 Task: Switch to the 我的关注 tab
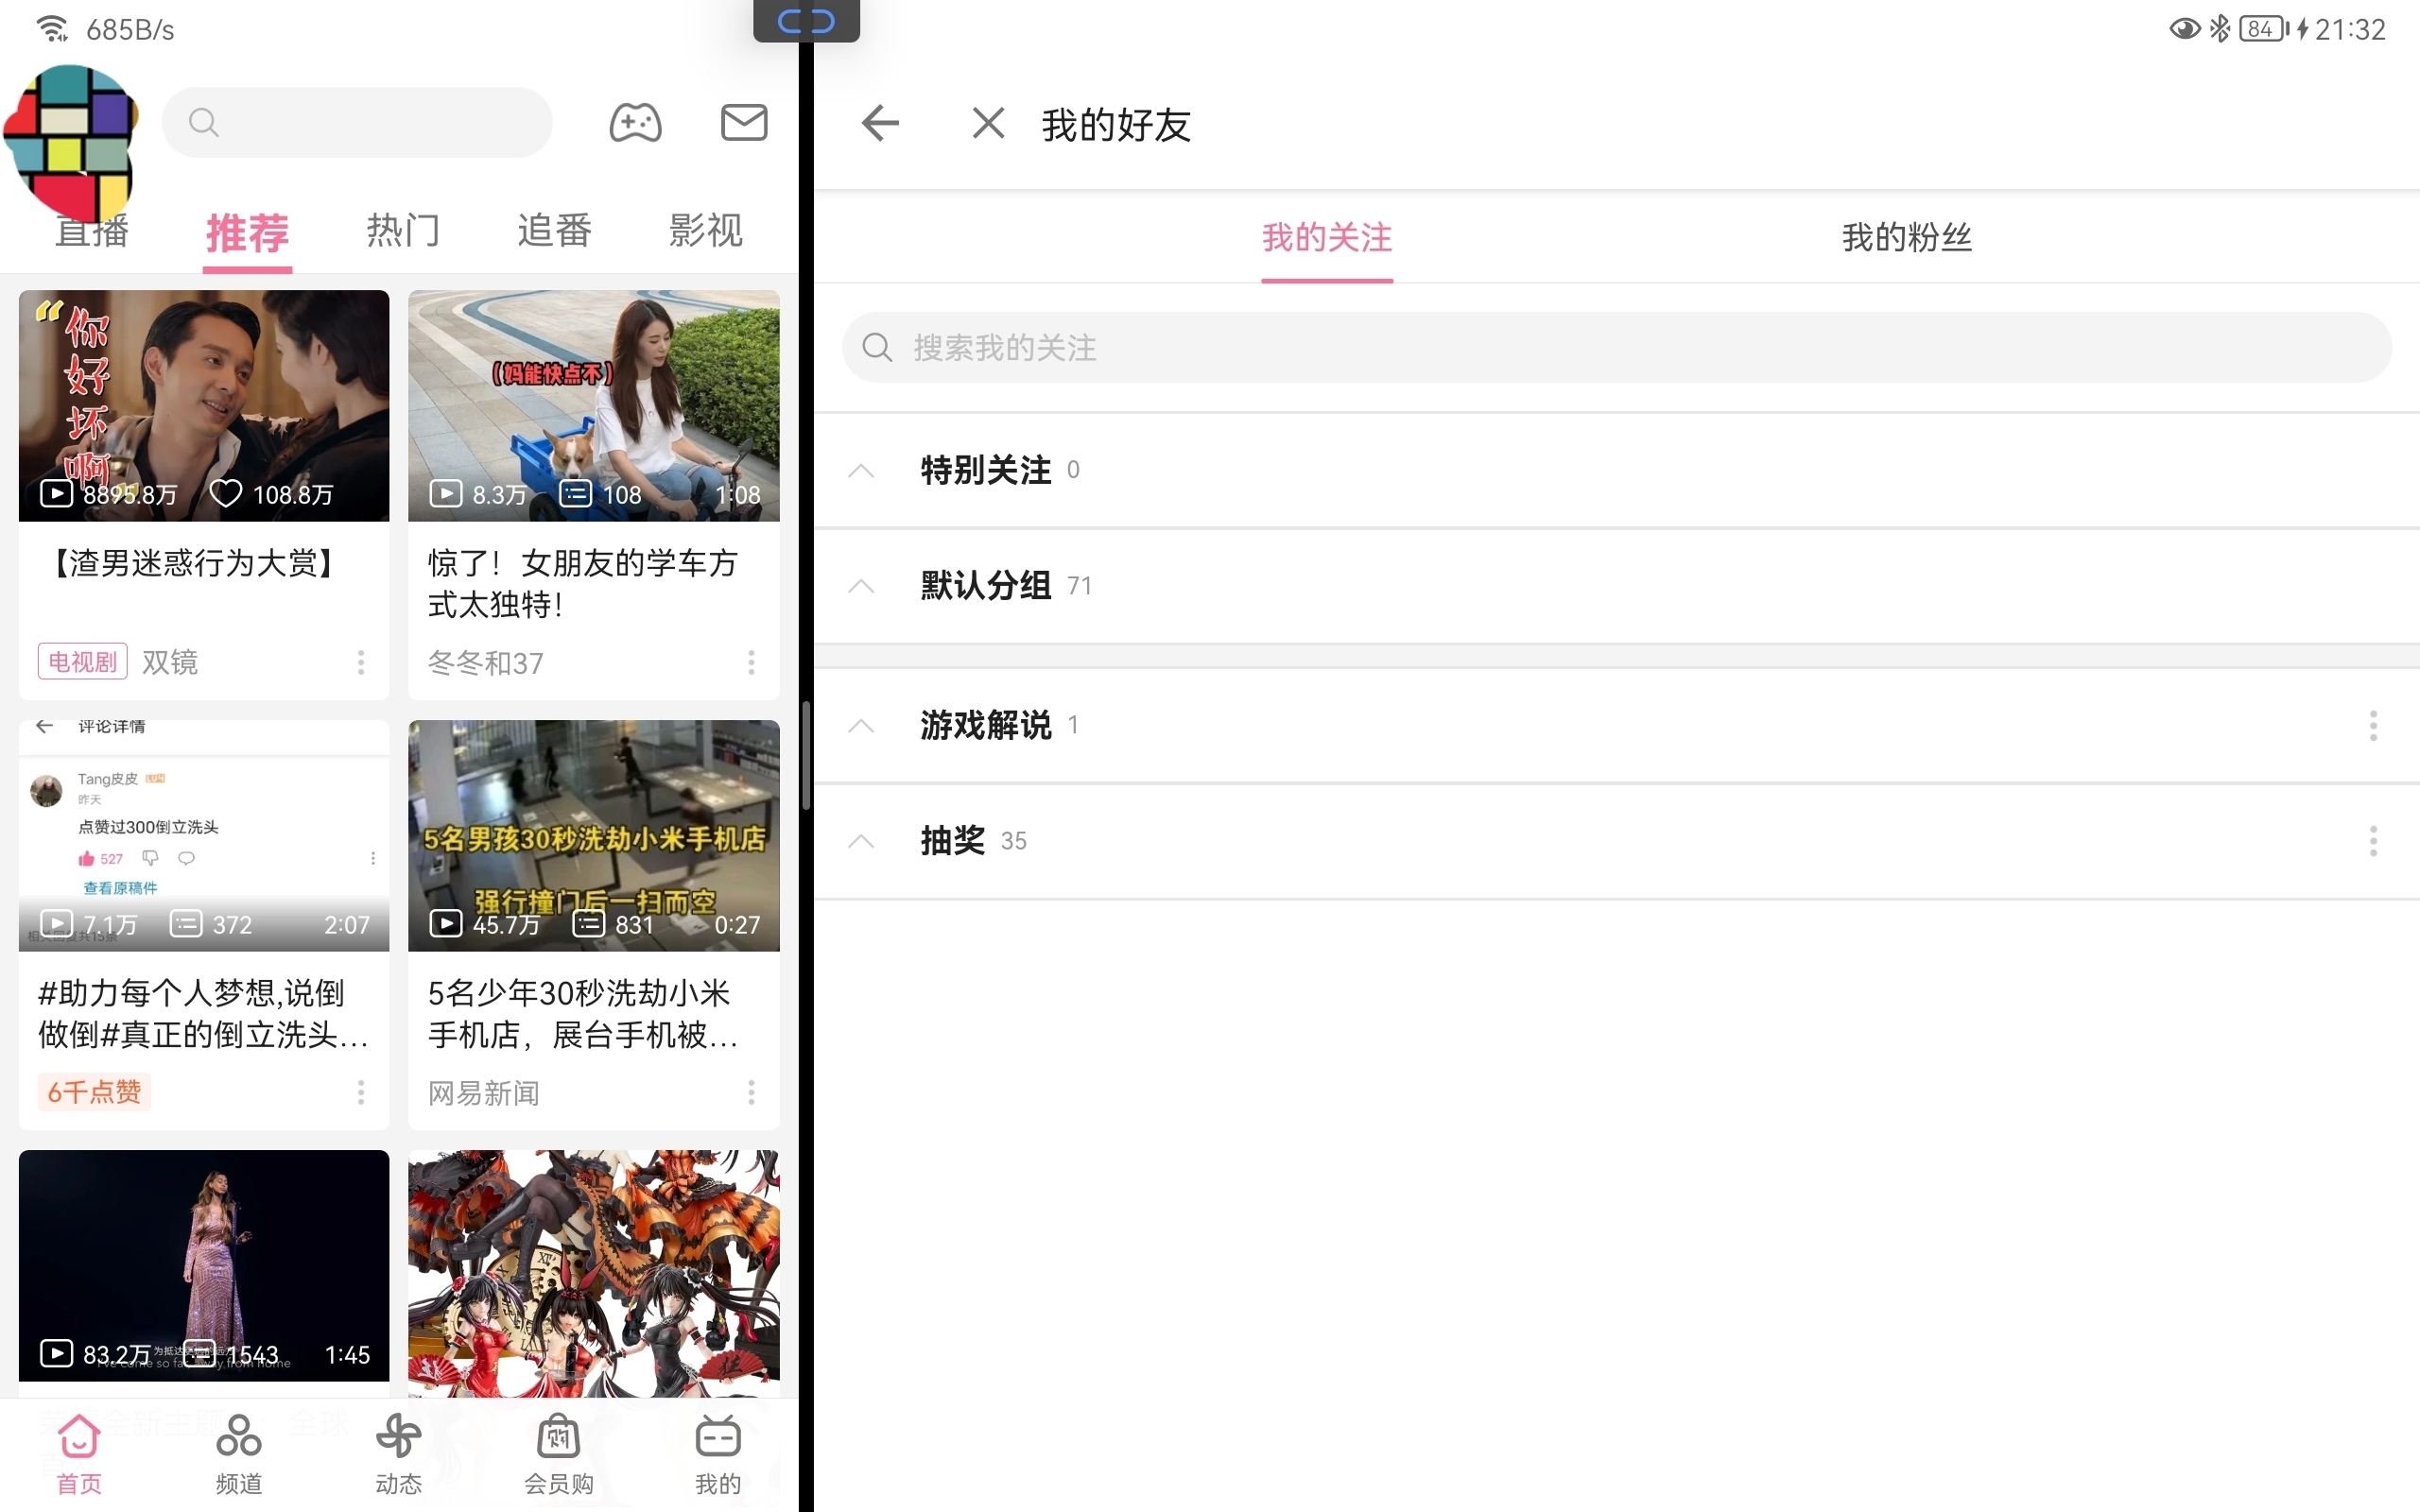pyautogui.click(x=1326, y=238)
